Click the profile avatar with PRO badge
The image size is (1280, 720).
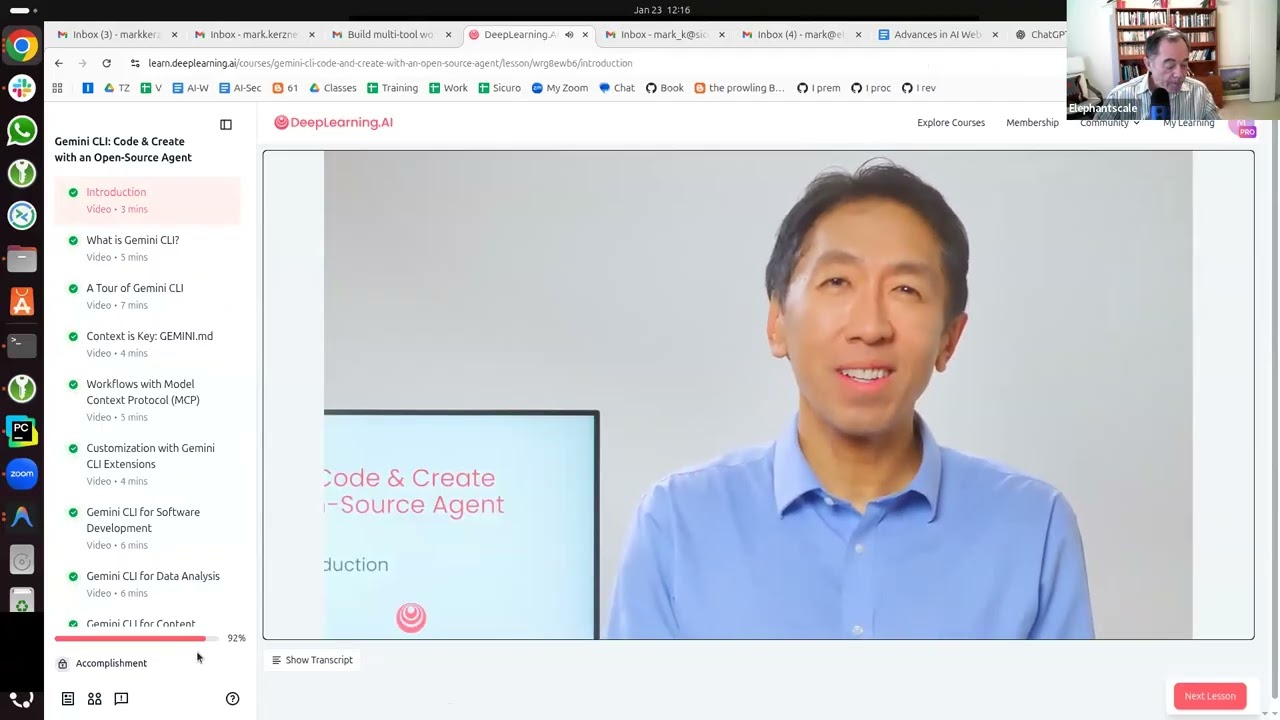pyautogui.click(x=1244, y=124)
